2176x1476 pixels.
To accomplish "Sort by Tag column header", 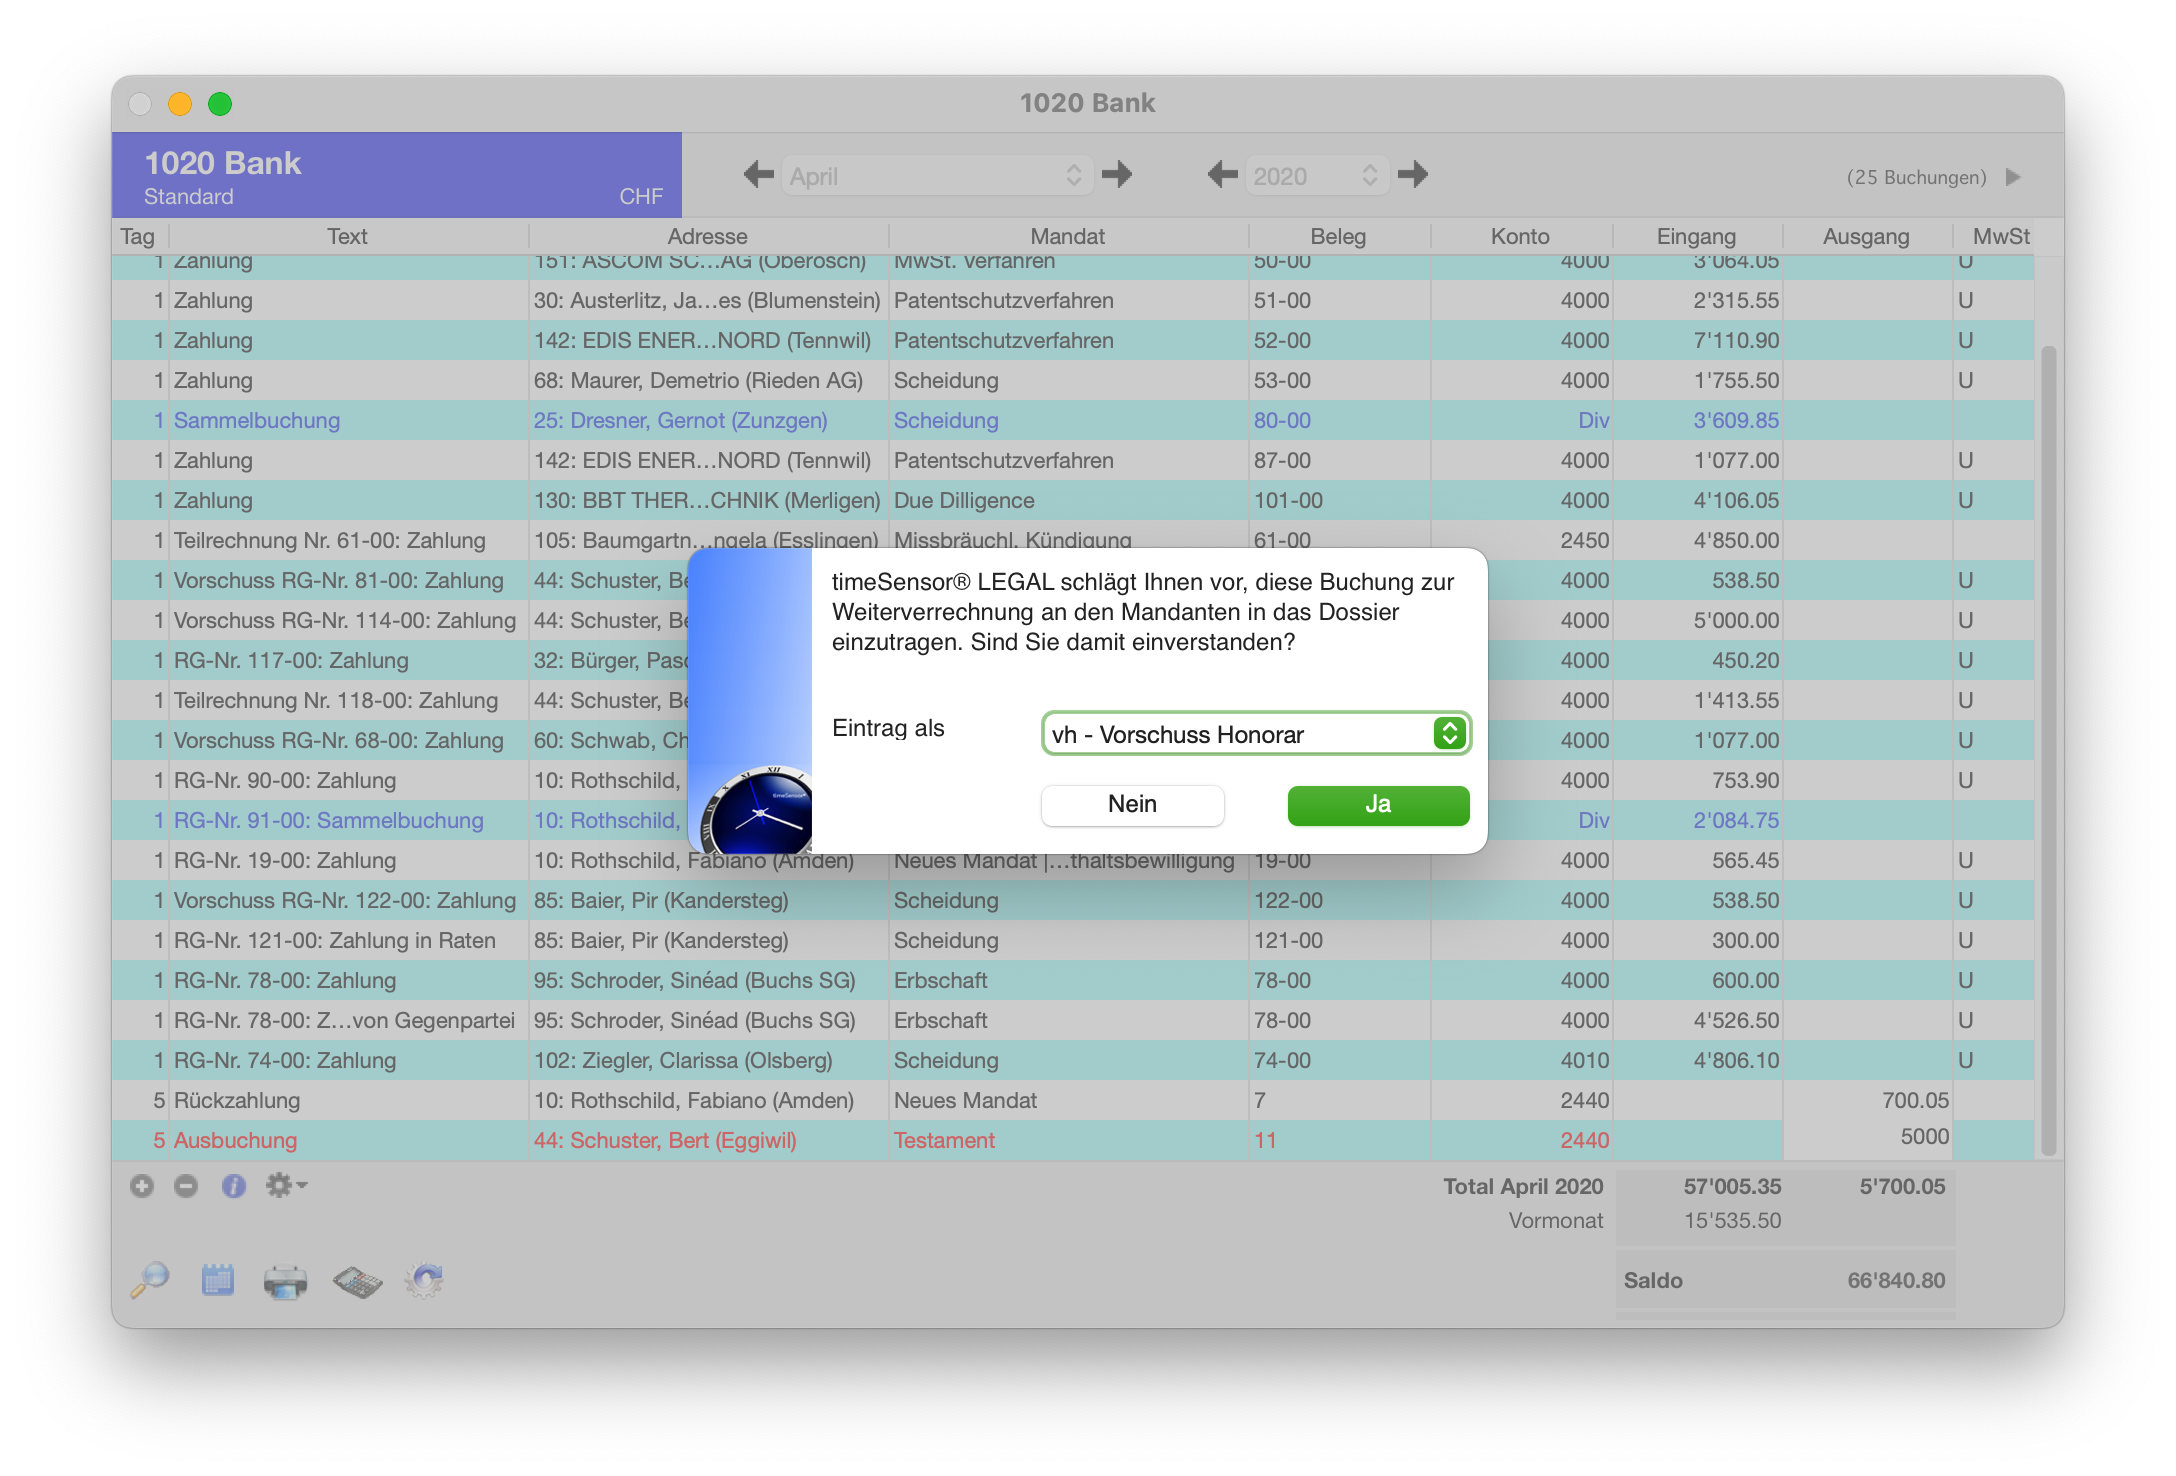I will click(x=138, y=236).
